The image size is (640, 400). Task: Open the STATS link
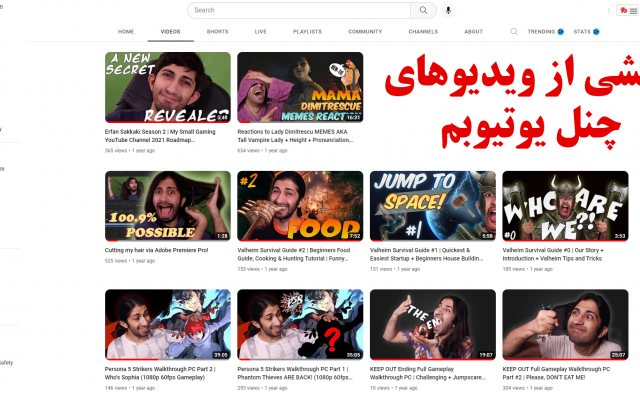coord(582,32)
